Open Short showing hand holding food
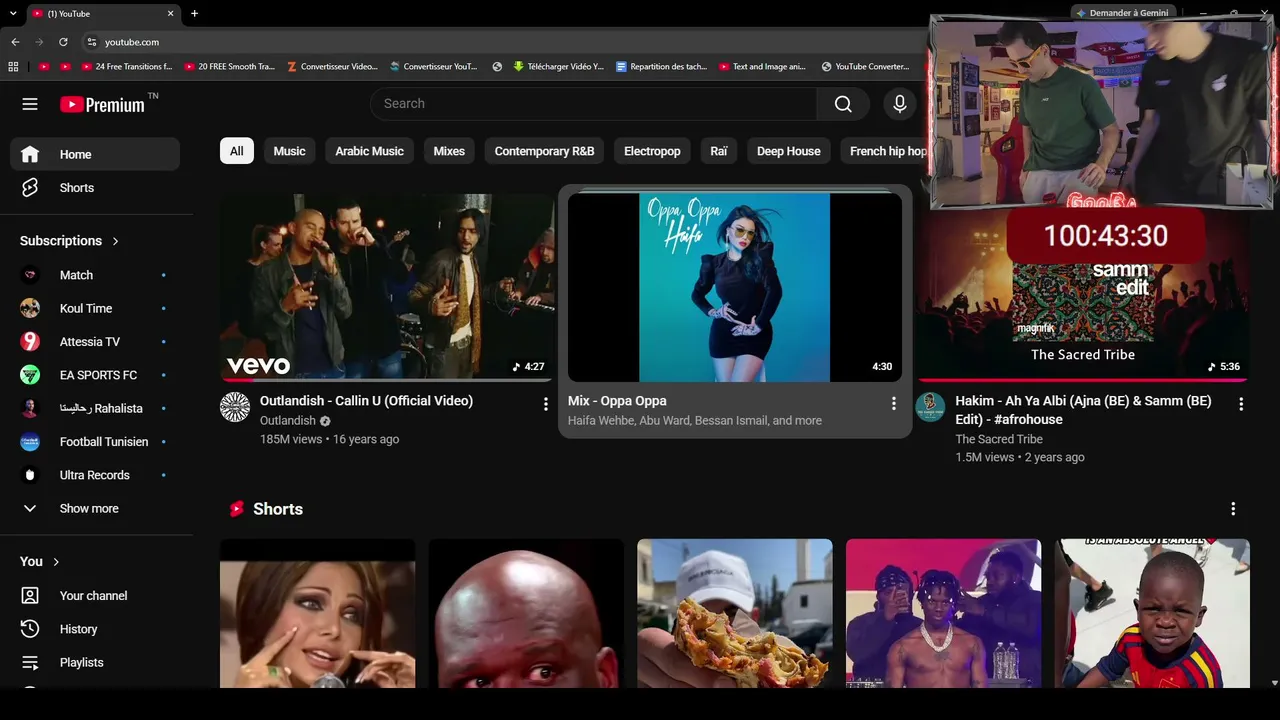This screenshot has width=1280, height=720. (735, 614)
